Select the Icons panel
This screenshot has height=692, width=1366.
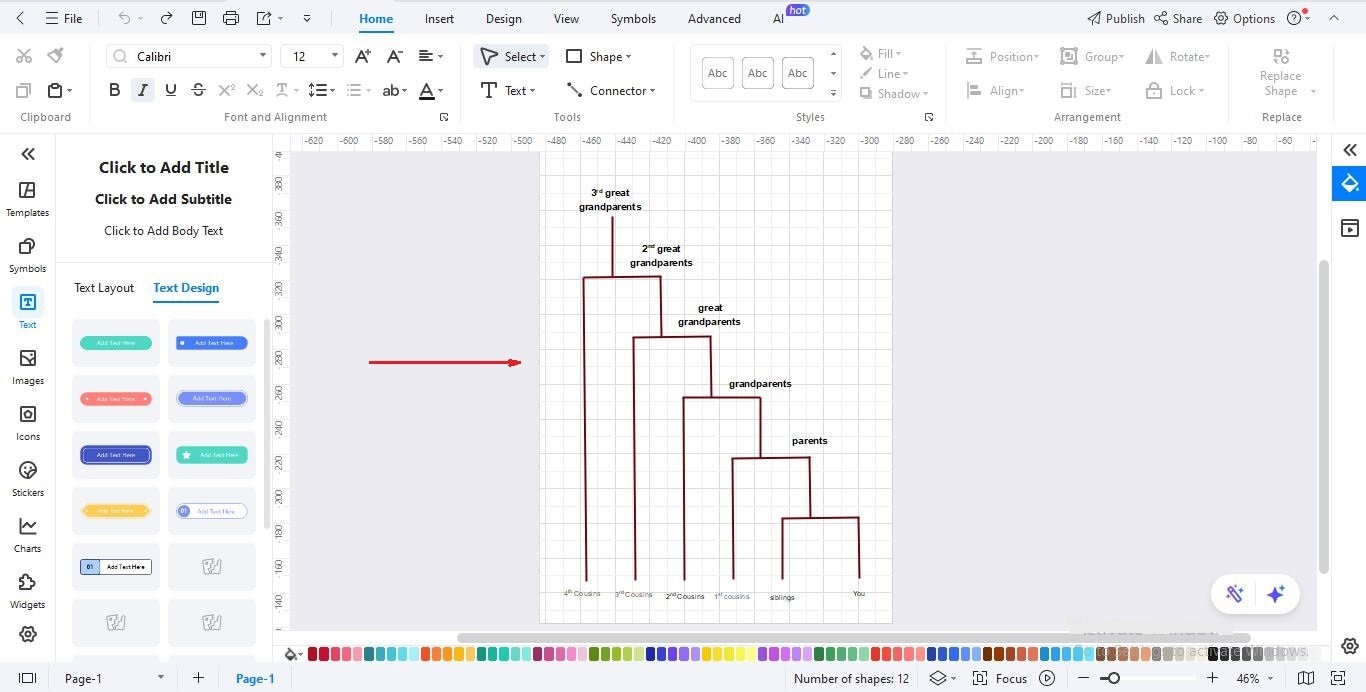click(x=27, y=420)
